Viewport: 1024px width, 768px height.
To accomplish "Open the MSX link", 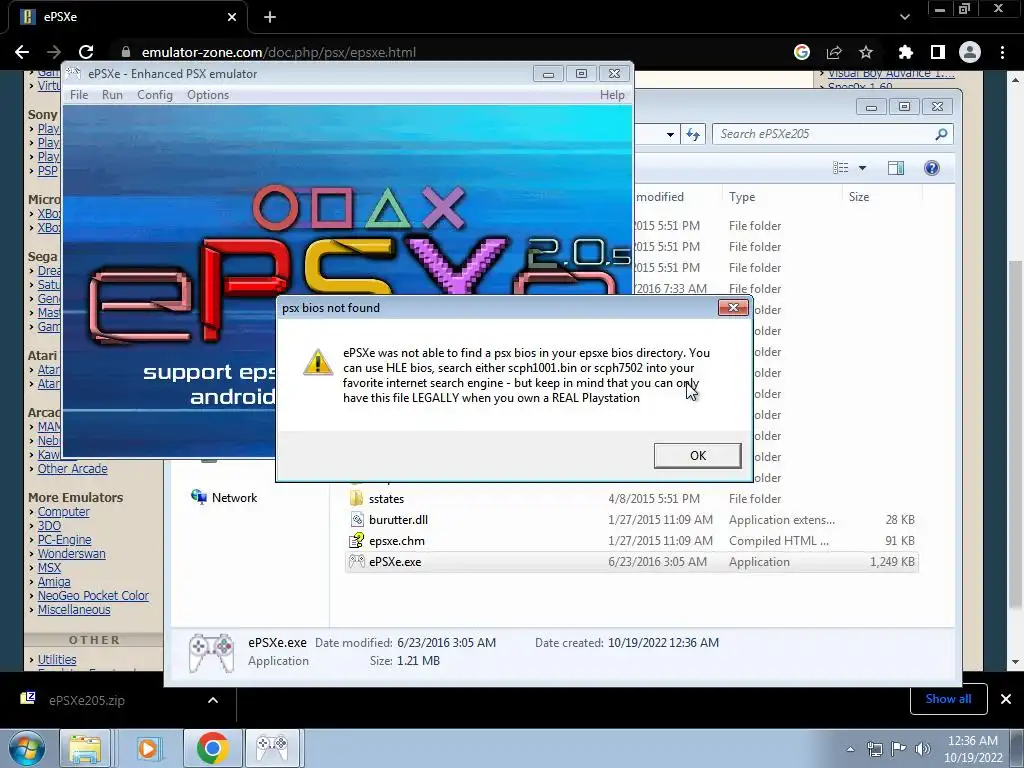I will coord(49,568).
